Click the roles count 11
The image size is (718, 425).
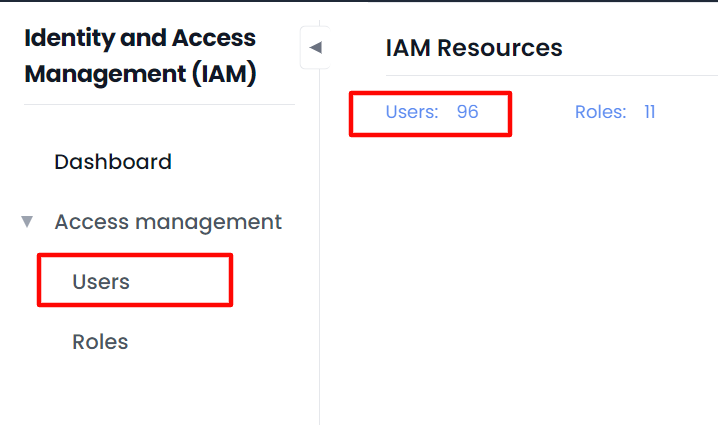click(x=650, y=112)
